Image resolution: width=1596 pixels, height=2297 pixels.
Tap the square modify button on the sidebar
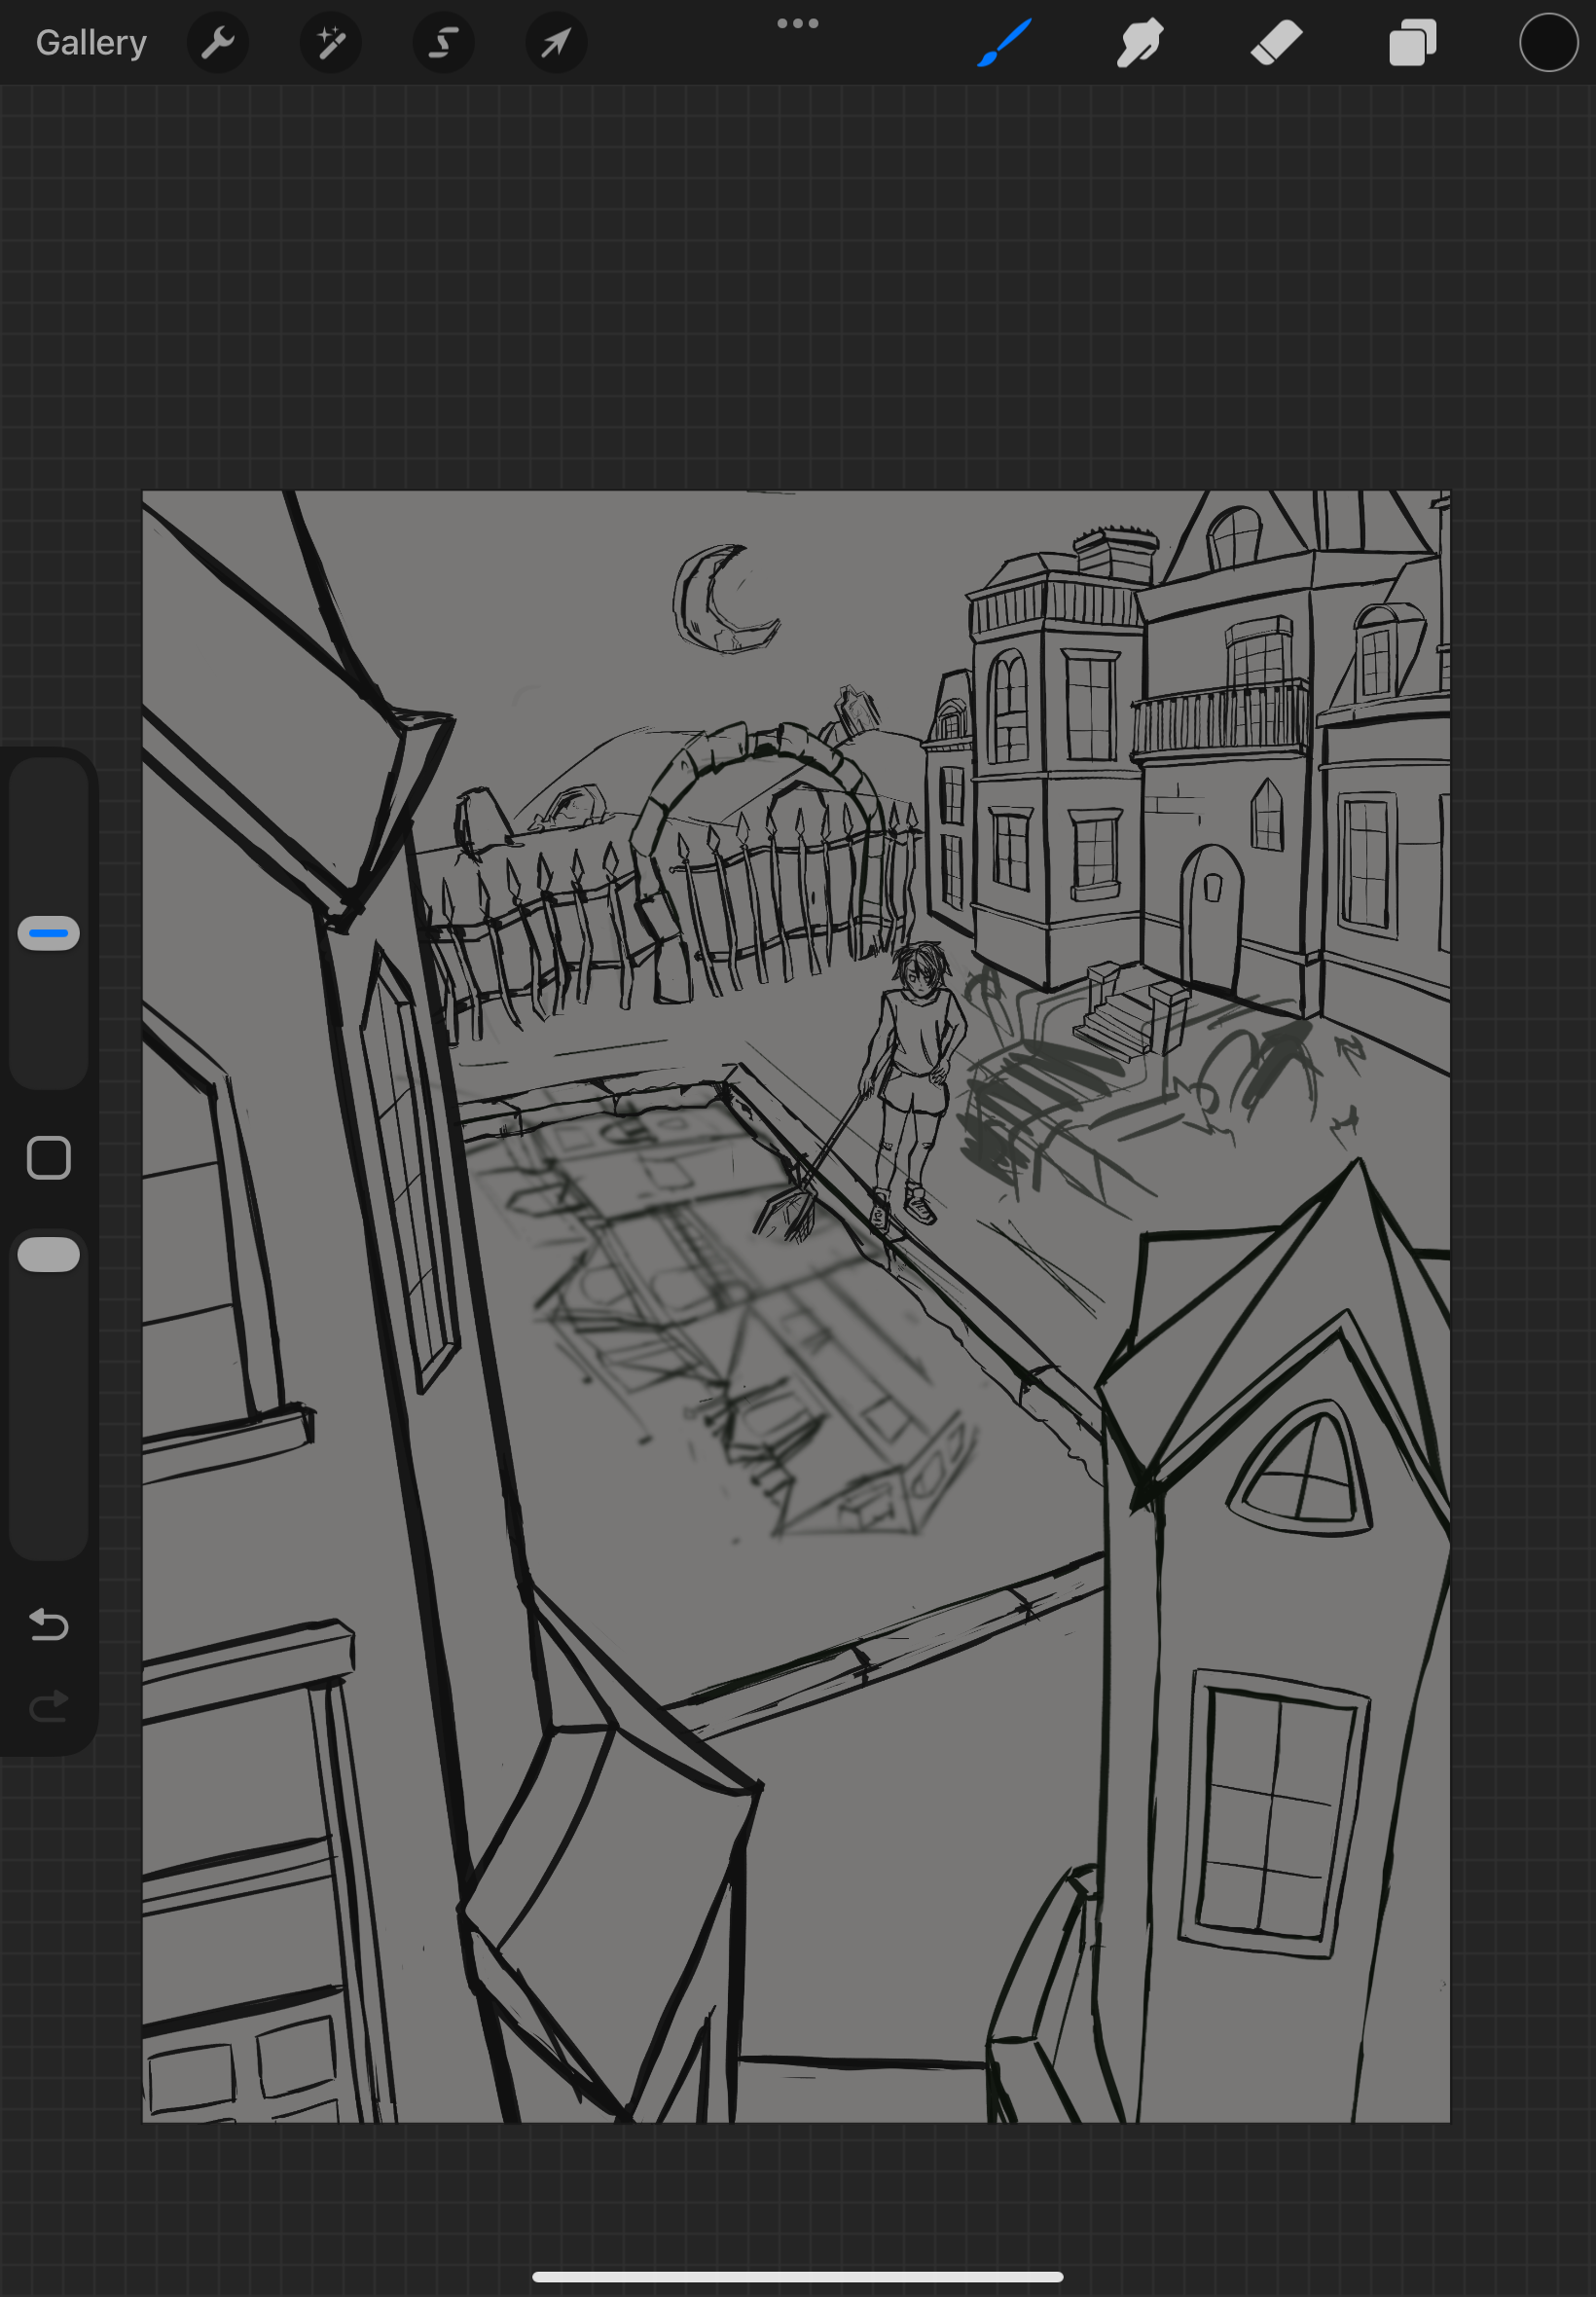point(48,1157)
